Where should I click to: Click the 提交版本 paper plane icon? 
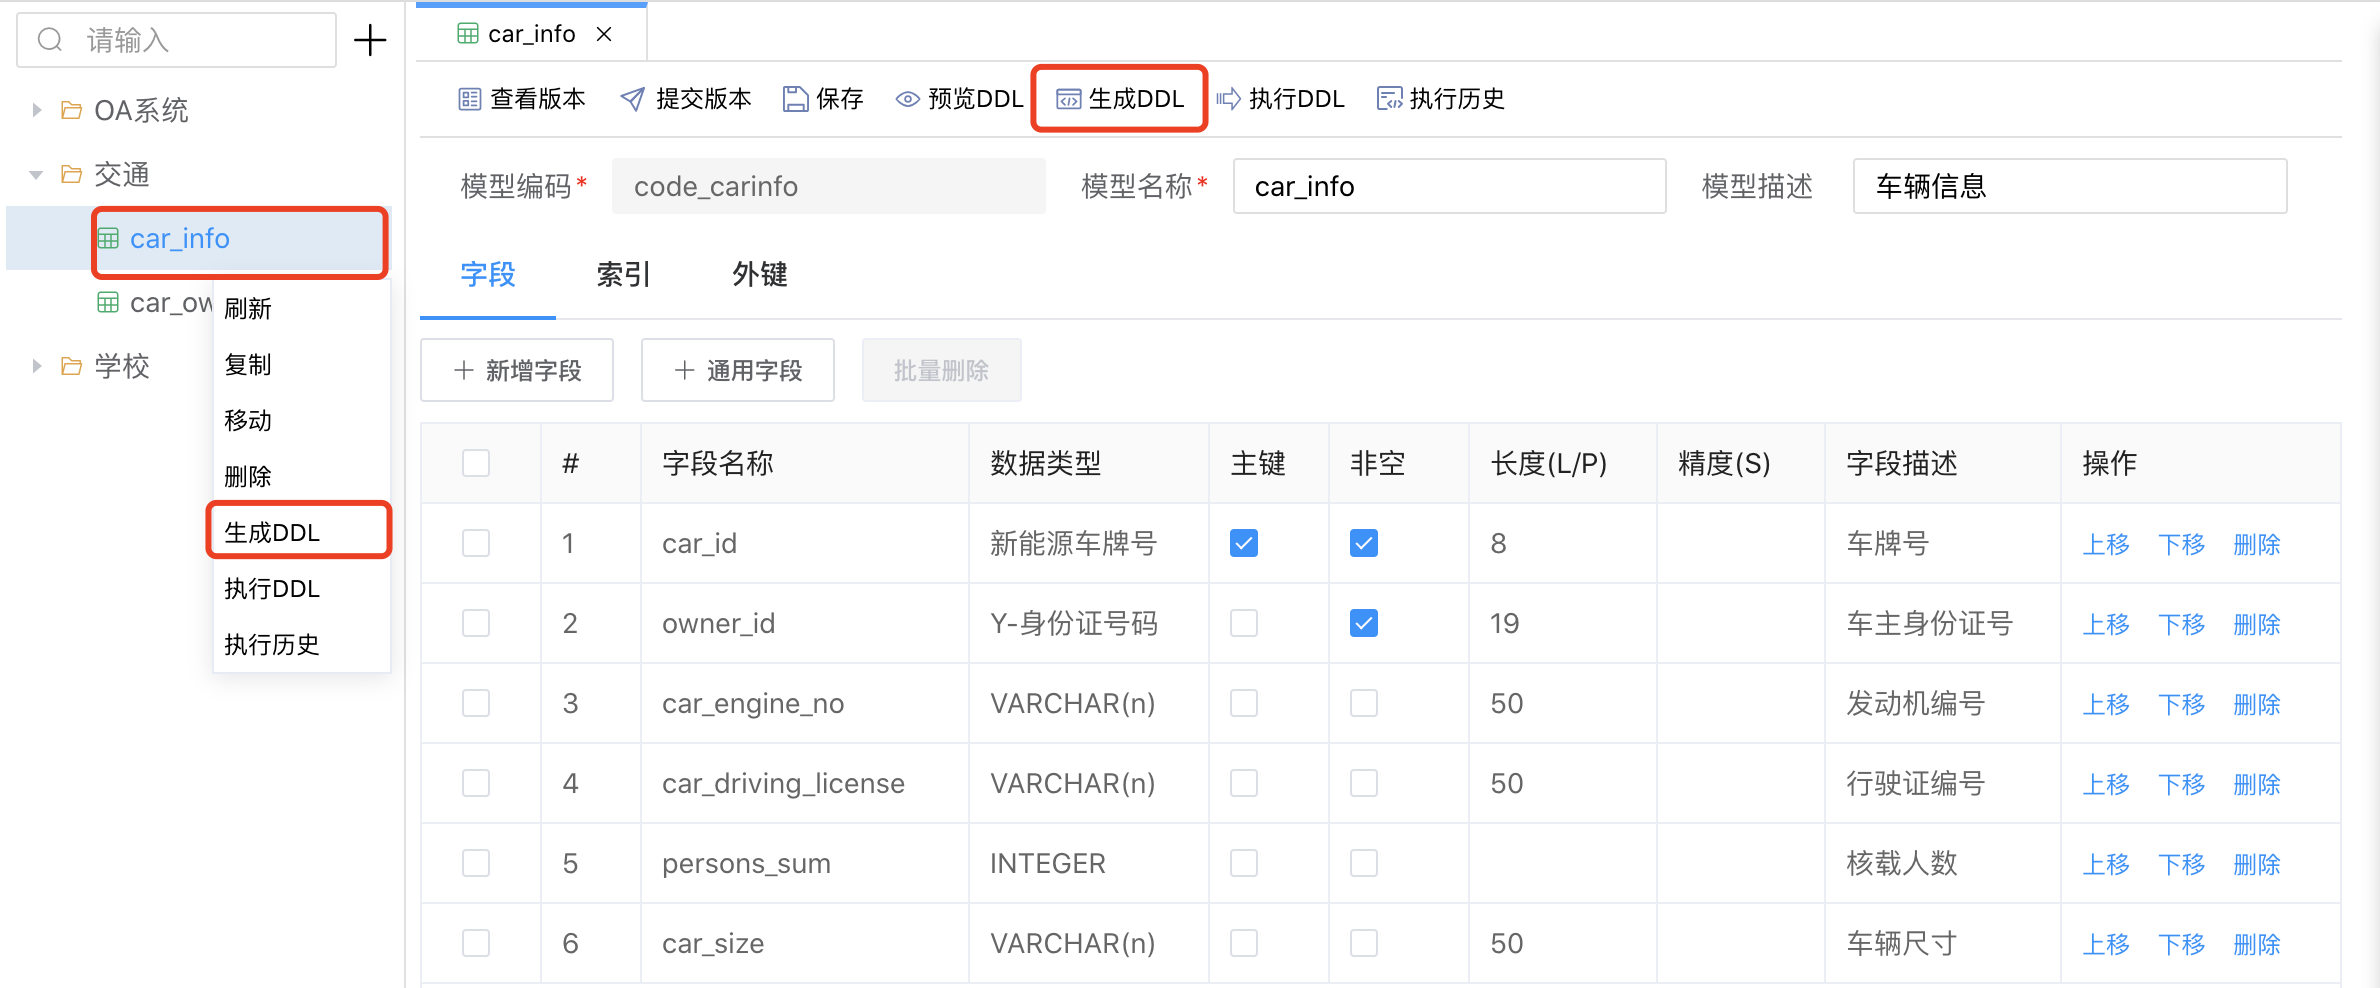coord(633,99)
